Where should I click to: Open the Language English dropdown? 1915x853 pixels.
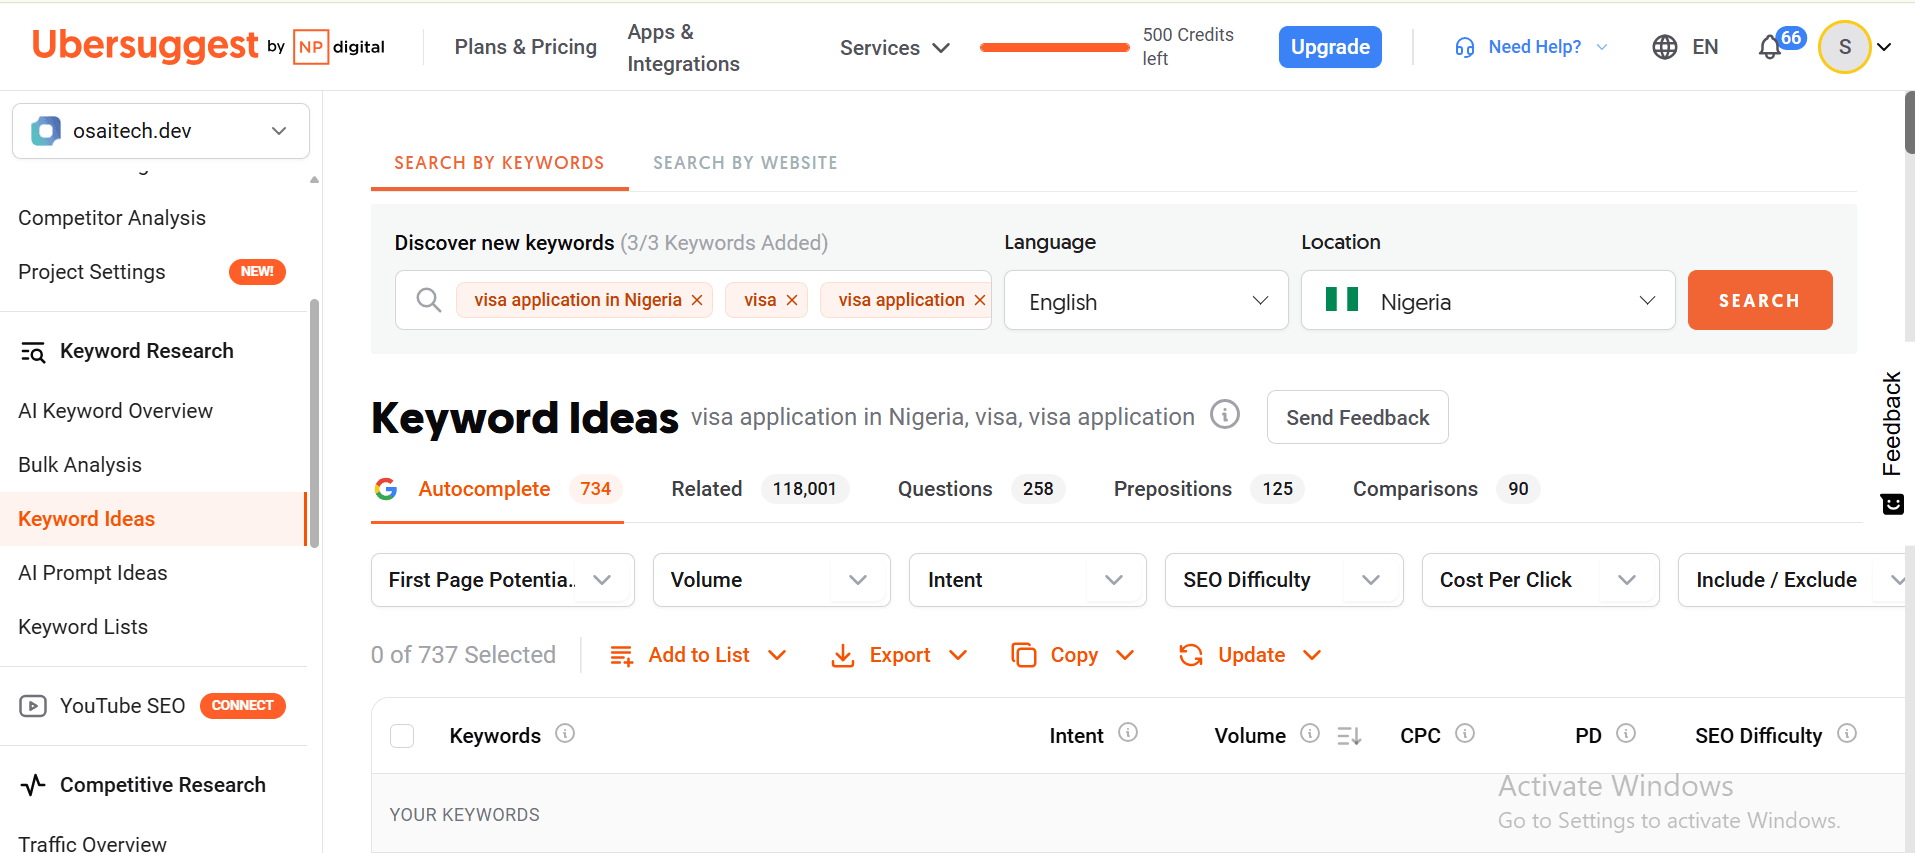pyautogui.click(x=1146, y=300)
